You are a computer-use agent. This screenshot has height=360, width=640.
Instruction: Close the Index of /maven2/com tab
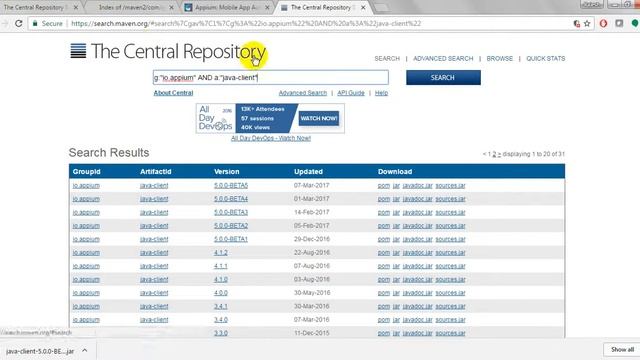[171, 7]
